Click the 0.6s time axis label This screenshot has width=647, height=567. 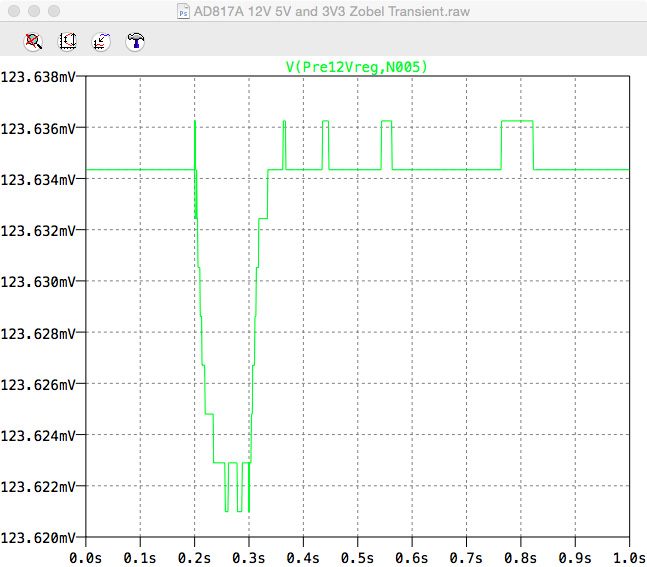(x=412, y=558)
